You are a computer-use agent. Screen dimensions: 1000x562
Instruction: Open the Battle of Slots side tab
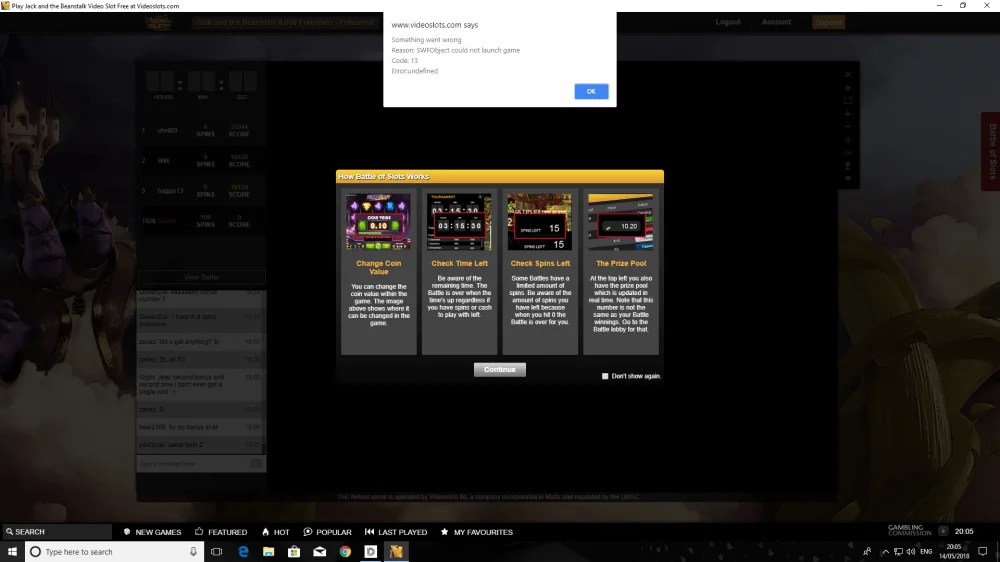pos(992,152)
